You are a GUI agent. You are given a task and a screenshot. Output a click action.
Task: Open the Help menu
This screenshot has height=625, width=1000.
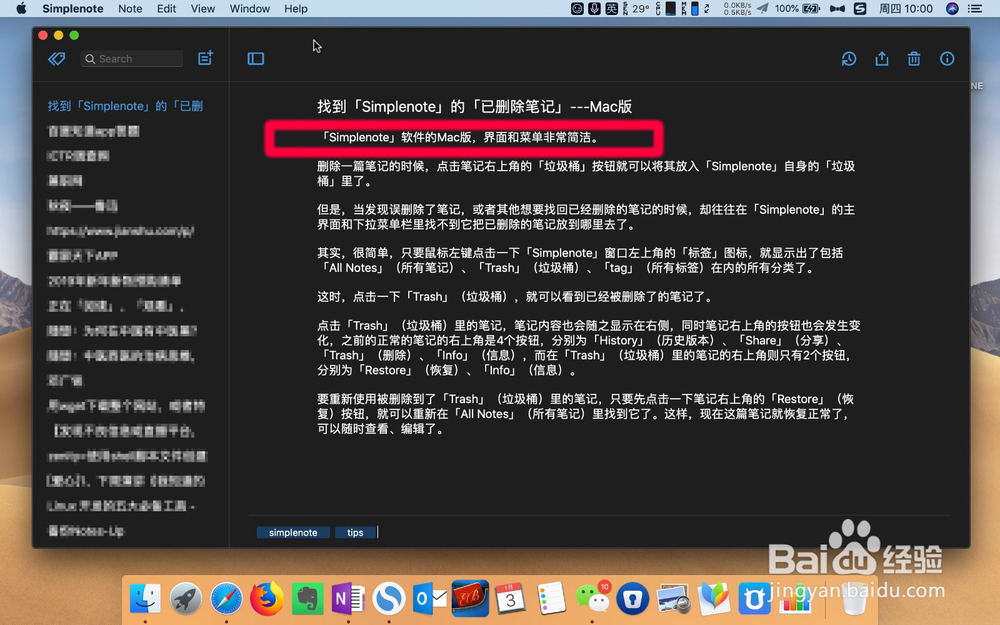coord(296,8)
